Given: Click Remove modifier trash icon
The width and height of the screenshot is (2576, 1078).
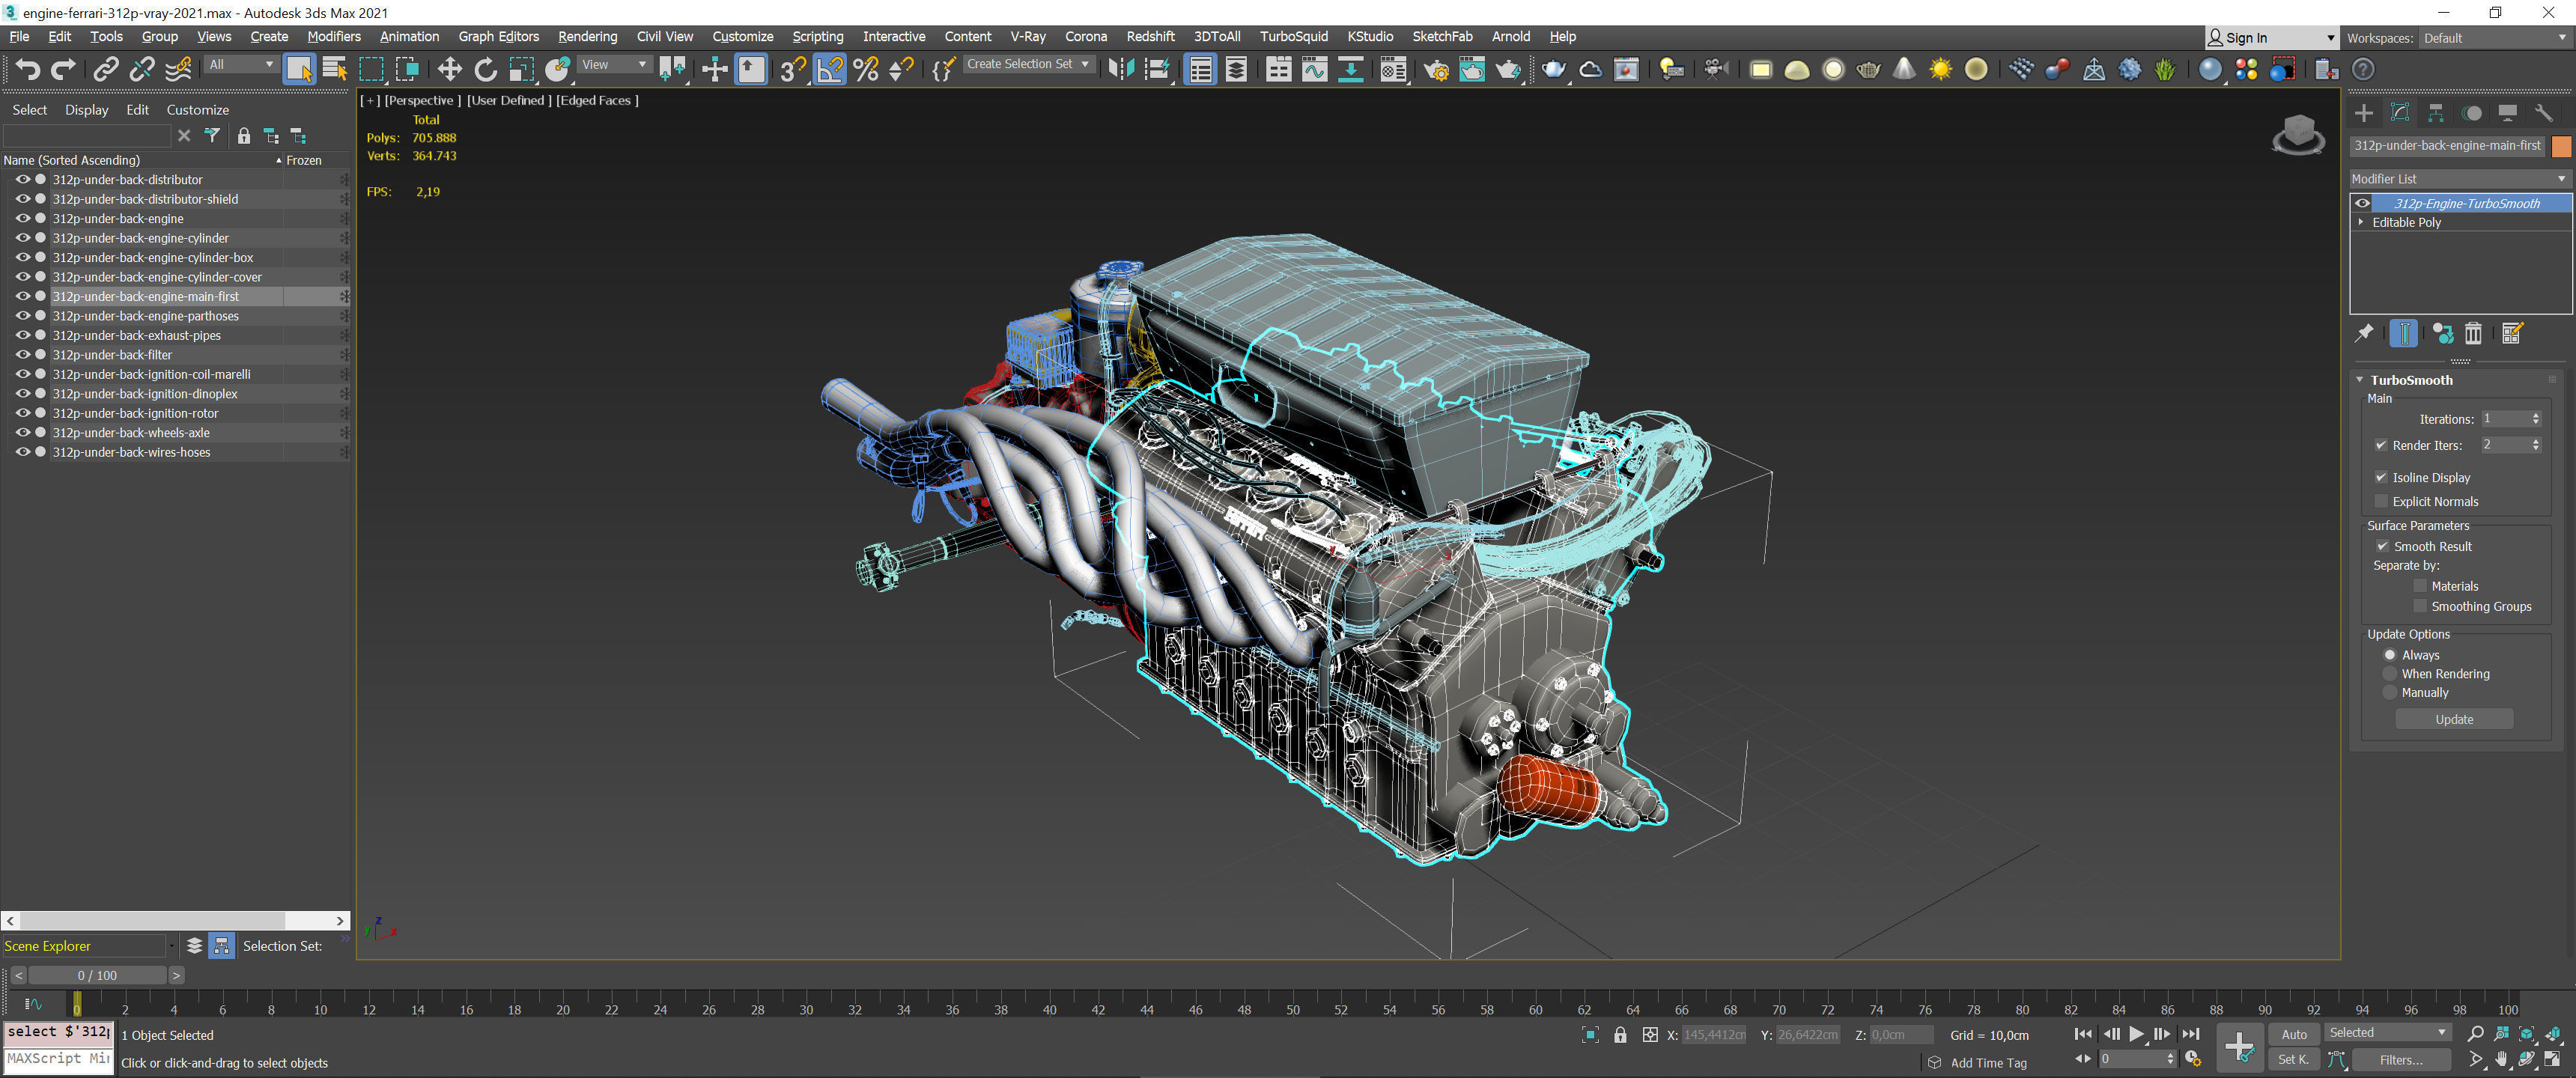Looking at the screenshot, I should point(2473,334).
